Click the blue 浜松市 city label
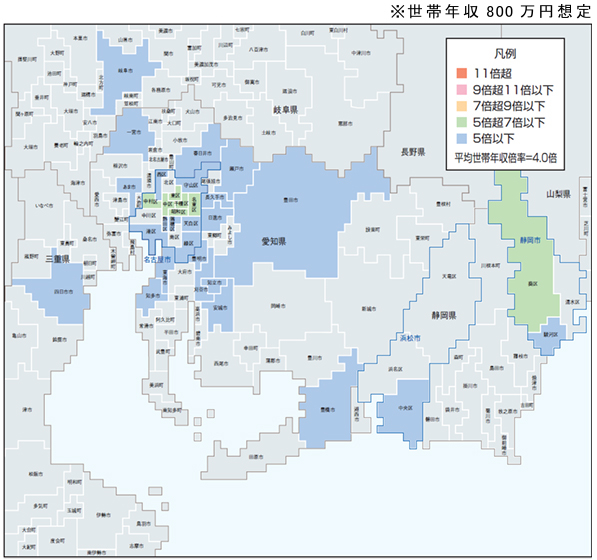The image size is (597, 560). pos(410,338)
